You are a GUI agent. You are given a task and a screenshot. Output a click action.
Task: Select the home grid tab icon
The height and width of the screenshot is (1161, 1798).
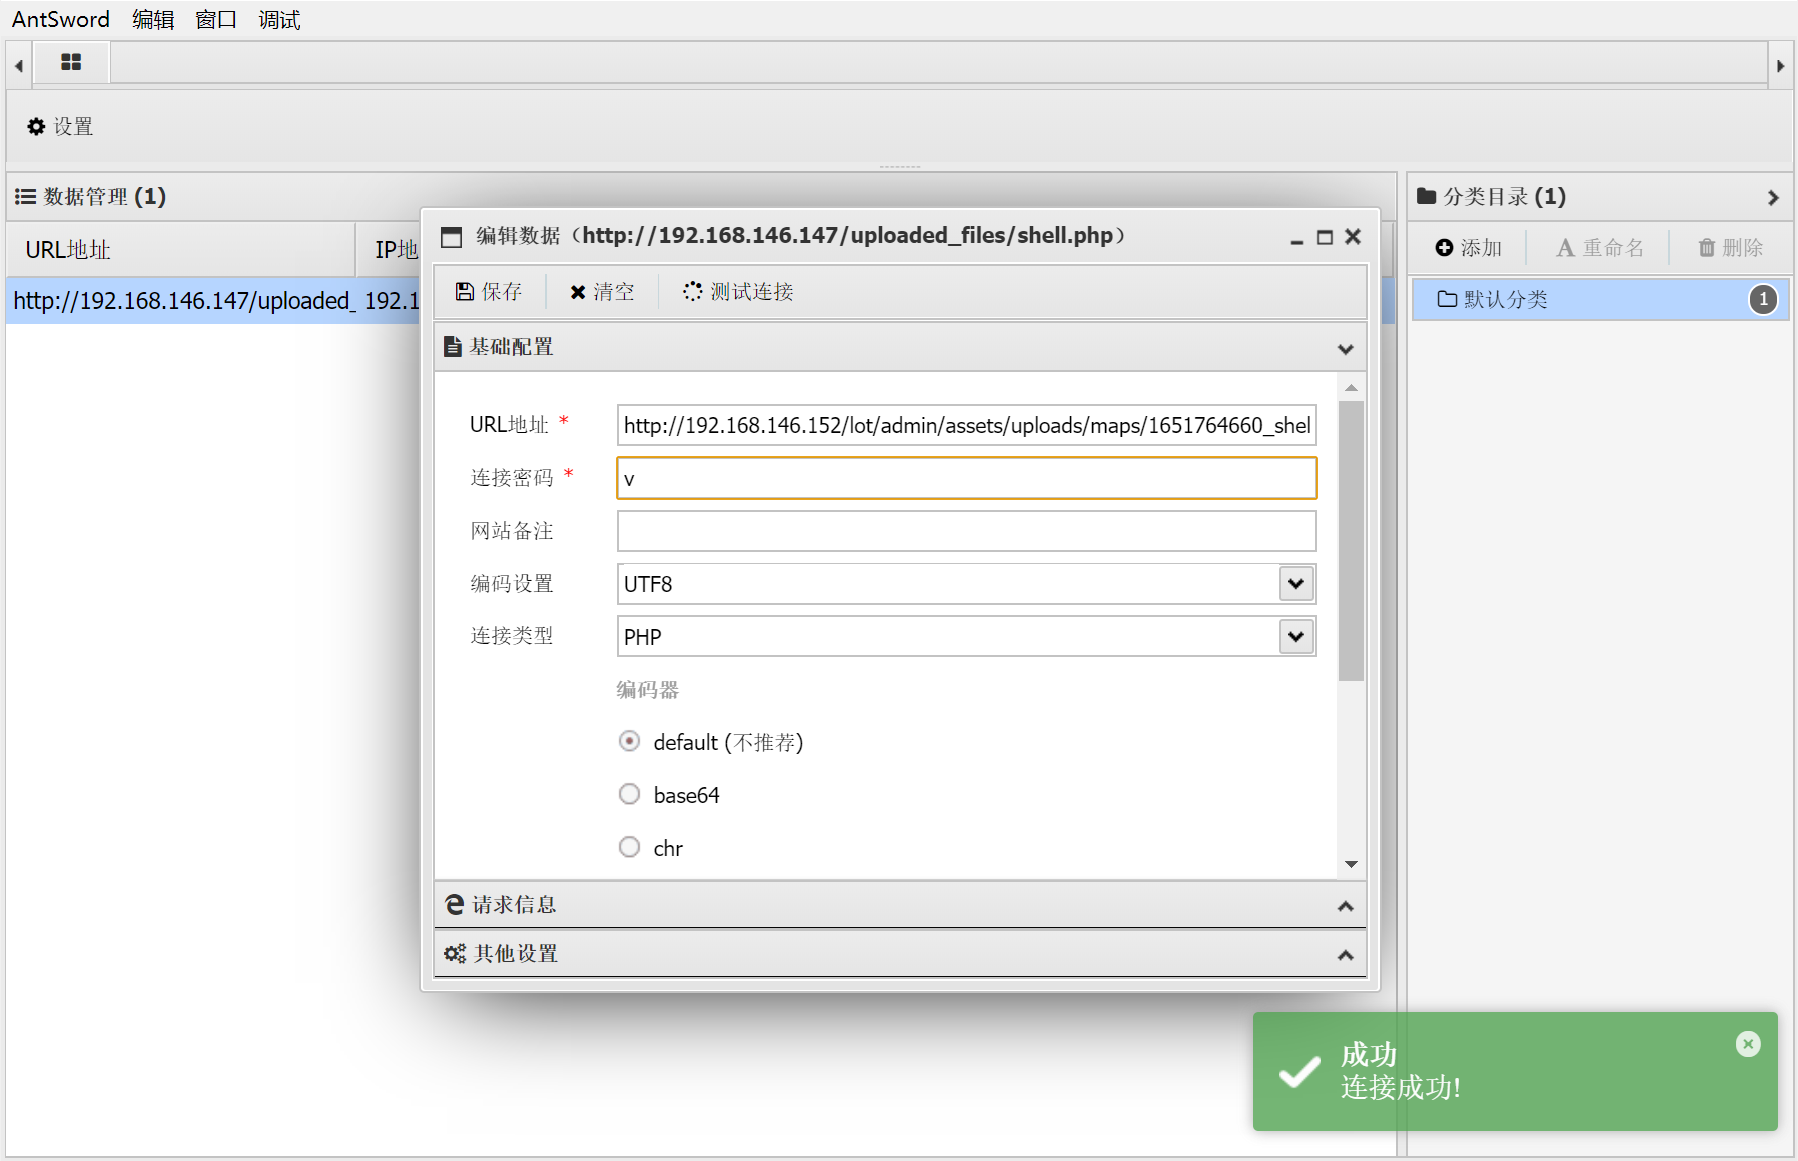71,62
